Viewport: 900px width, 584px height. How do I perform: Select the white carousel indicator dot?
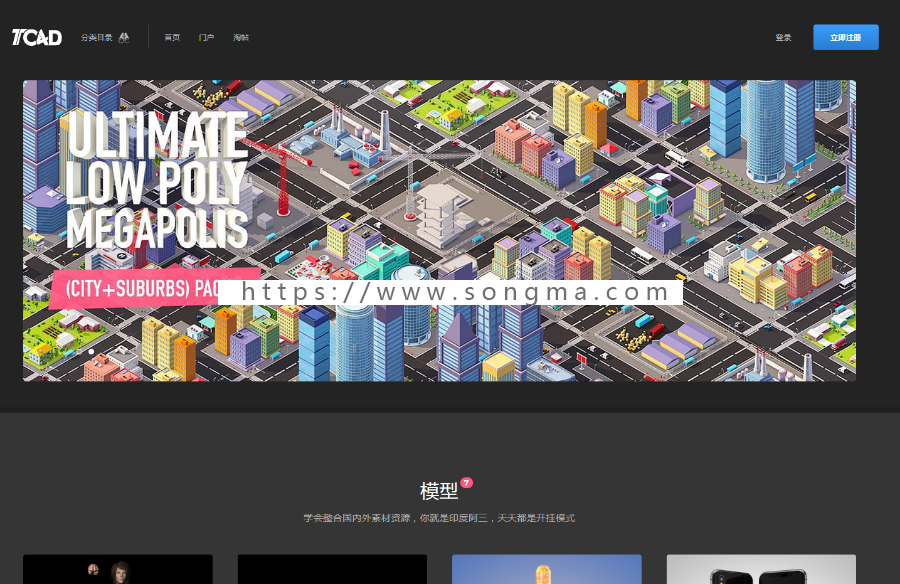[x=91, y=351]
